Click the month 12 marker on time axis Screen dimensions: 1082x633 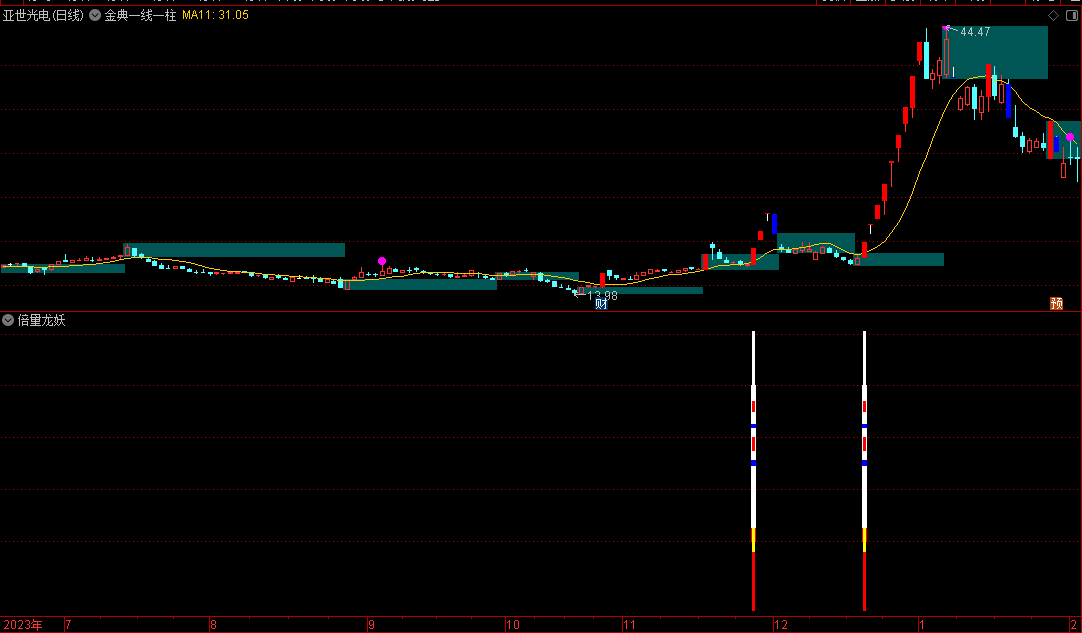(781, 625)
